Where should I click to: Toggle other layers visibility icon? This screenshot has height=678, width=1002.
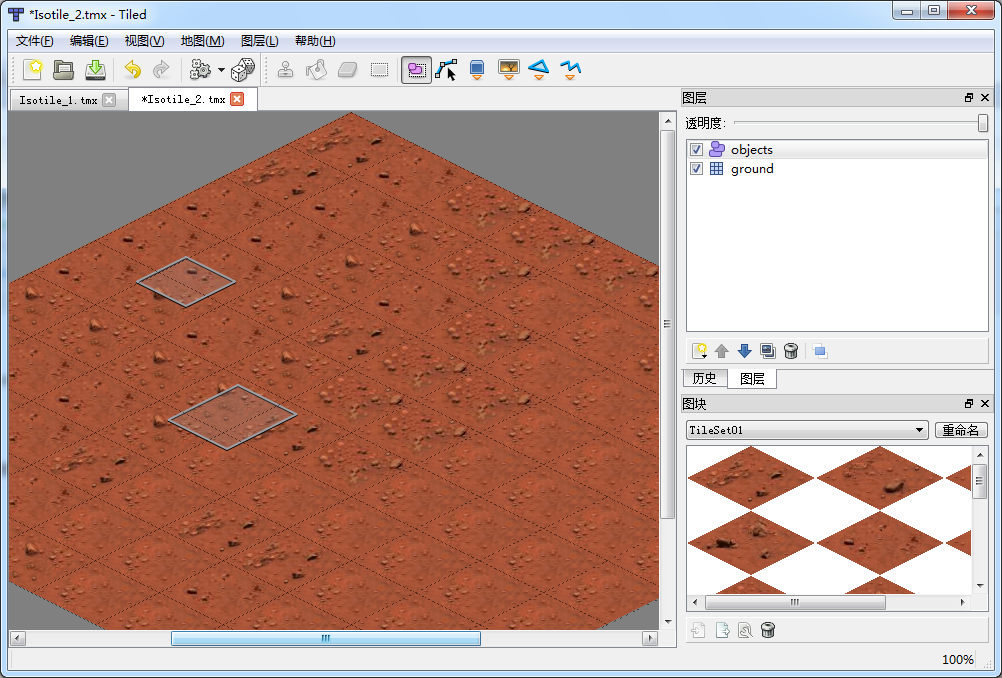820,351
